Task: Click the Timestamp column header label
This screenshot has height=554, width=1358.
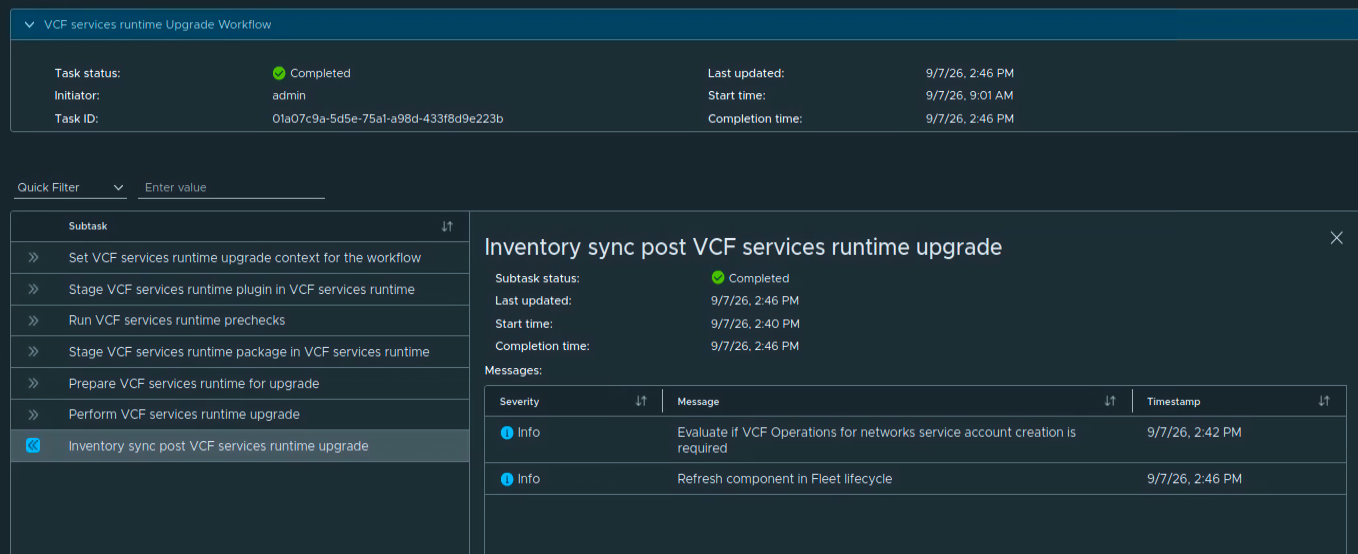Action: (1174, 402)
